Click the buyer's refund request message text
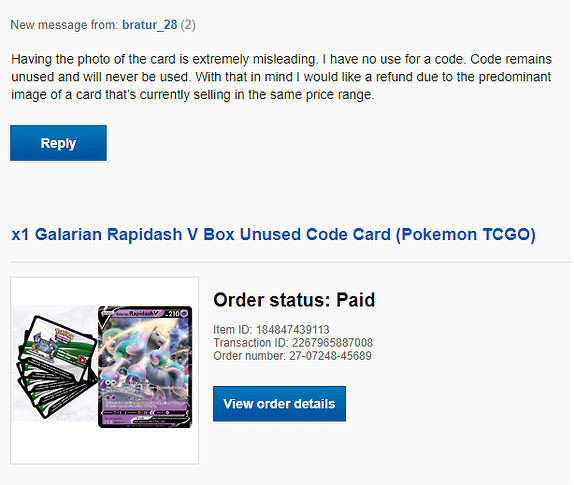The height and width of the screenshot is (485, 574). (x=281, y=77)
